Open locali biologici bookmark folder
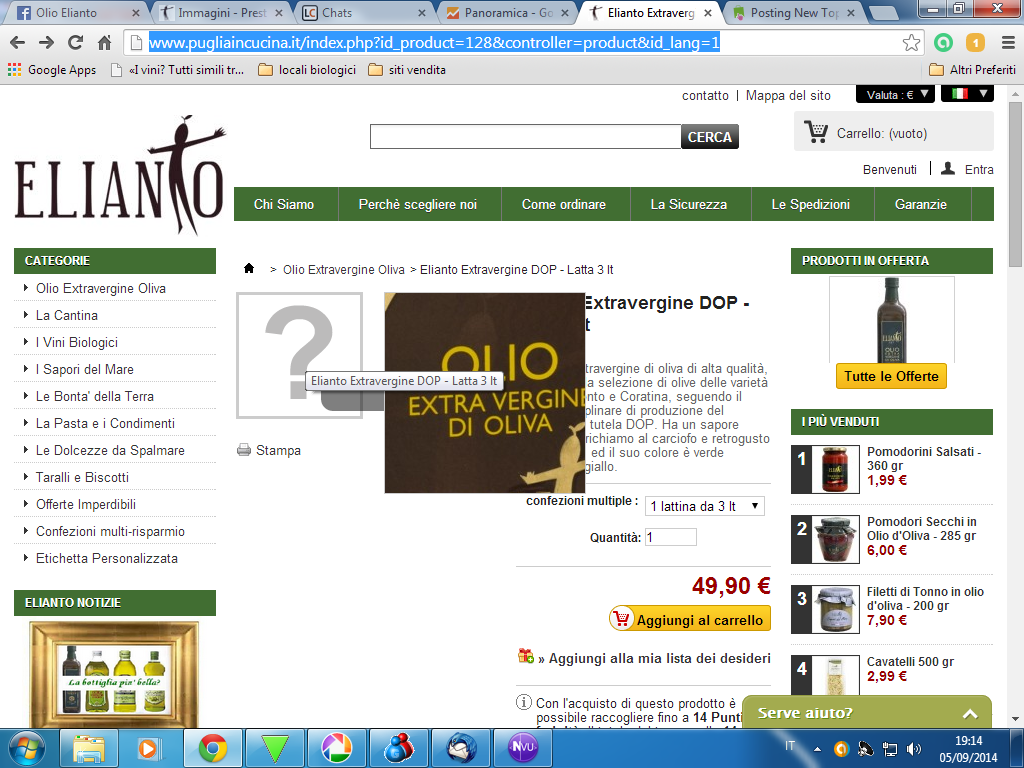This screenshot has height=768, width=1024. click(307, 70)
